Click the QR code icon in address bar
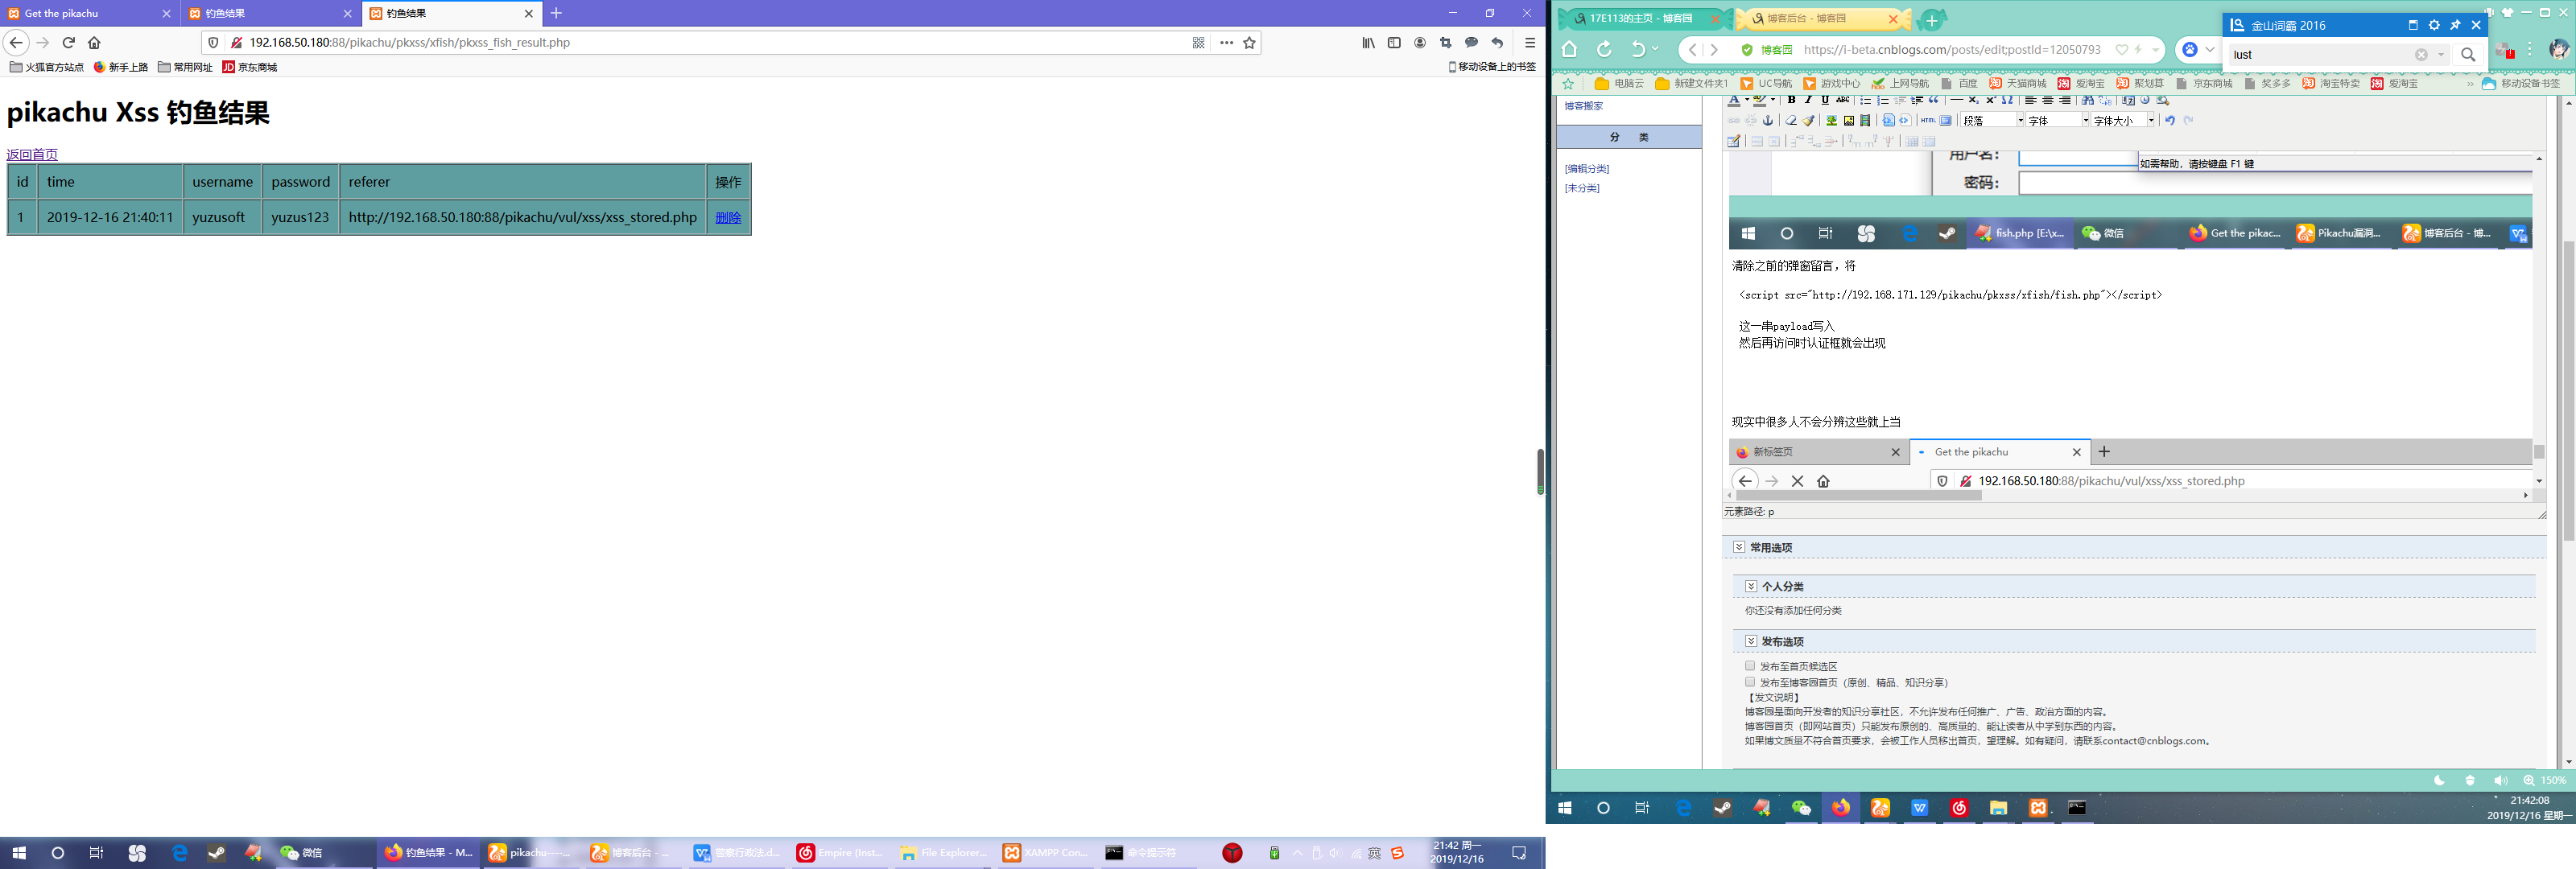The image size is (2576, 869). (x=1198, y=43)
